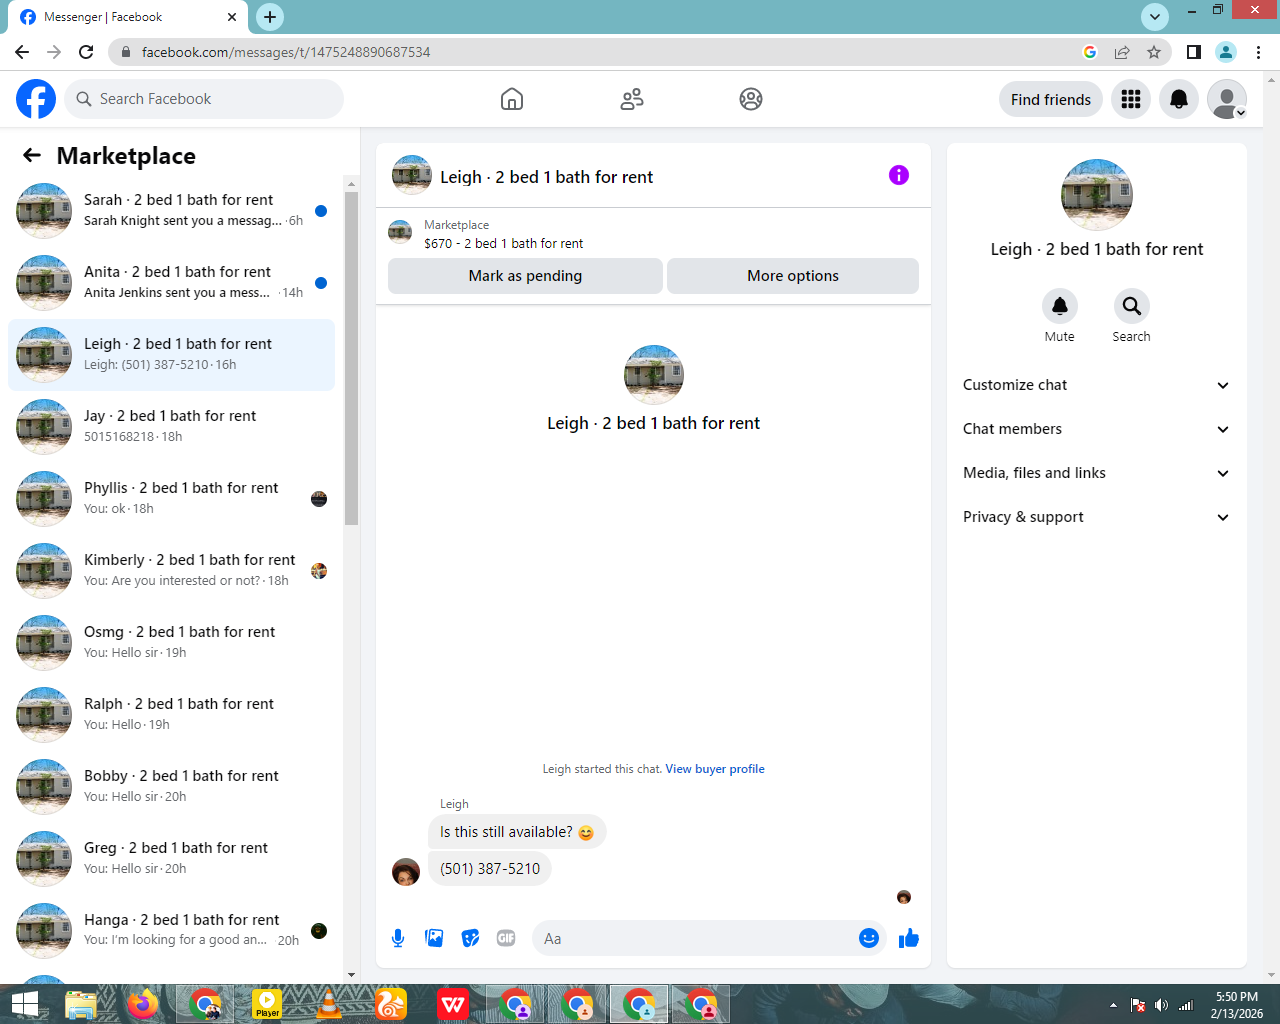The image size is (1280, 1024).
Task: Open the Friends icon in top navigation
Action: [x=632, y=99]
